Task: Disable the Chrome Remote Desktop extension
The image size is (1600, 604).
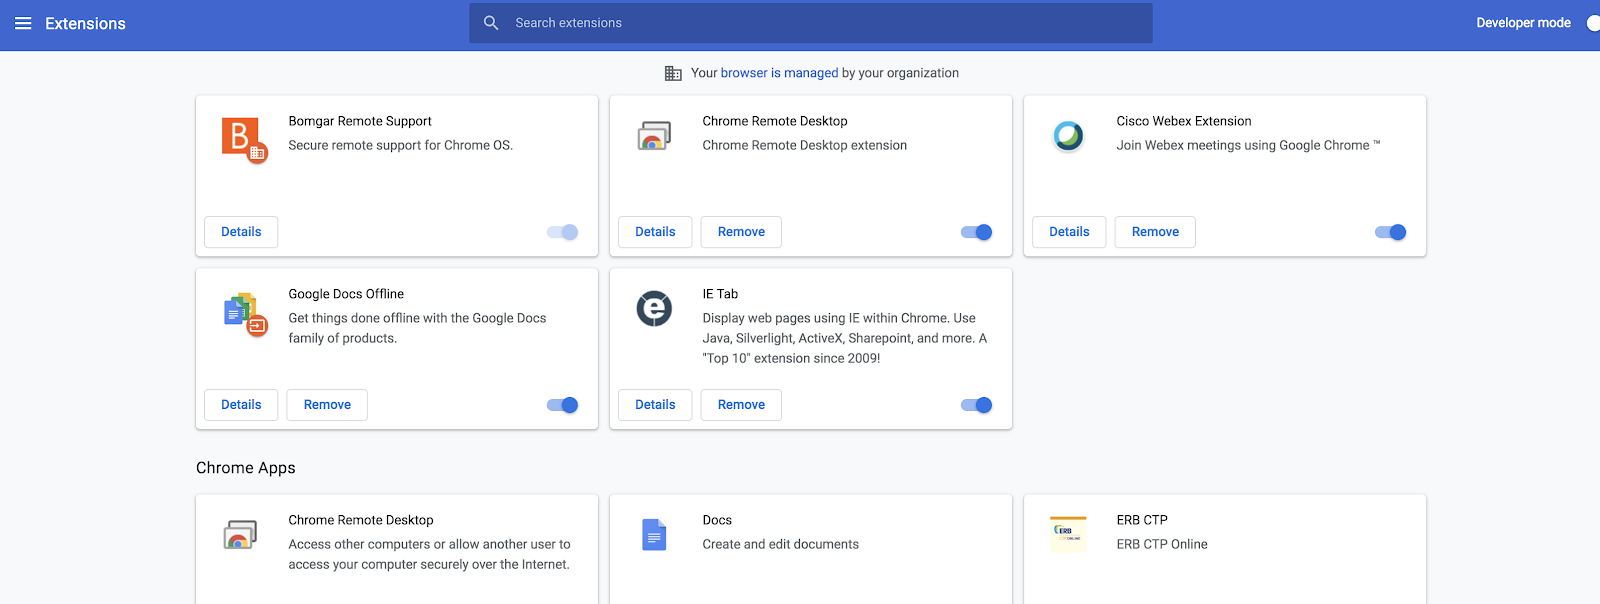Action: coord(977,232)
